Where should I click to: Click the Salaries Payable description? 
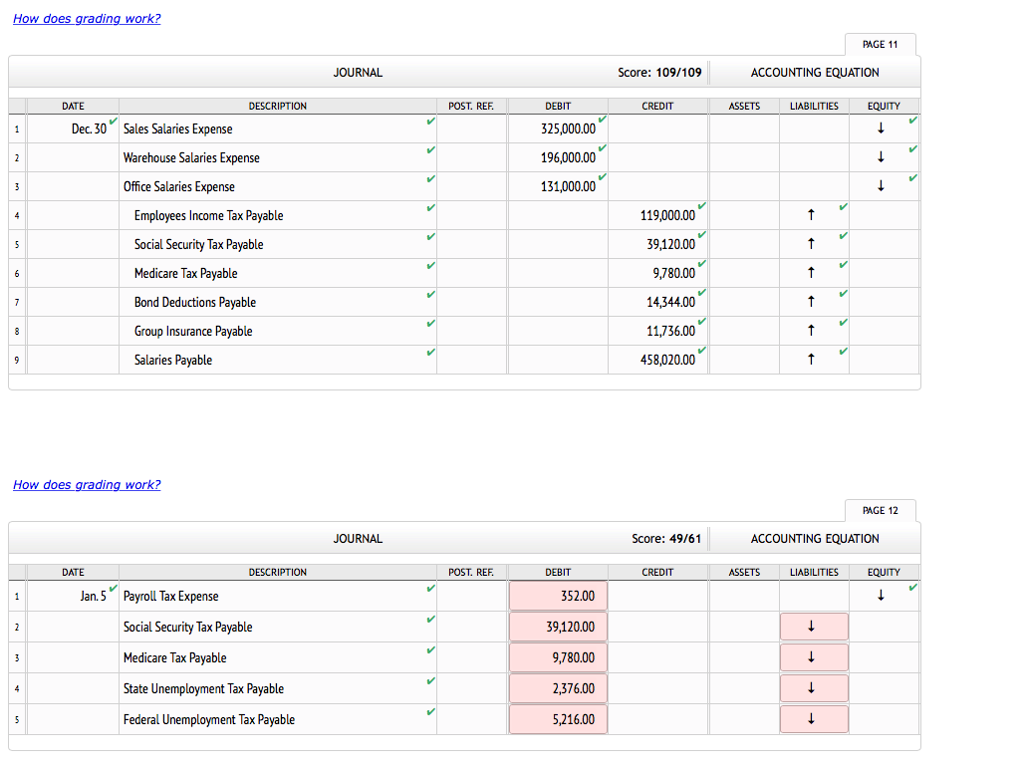point(173,359)
